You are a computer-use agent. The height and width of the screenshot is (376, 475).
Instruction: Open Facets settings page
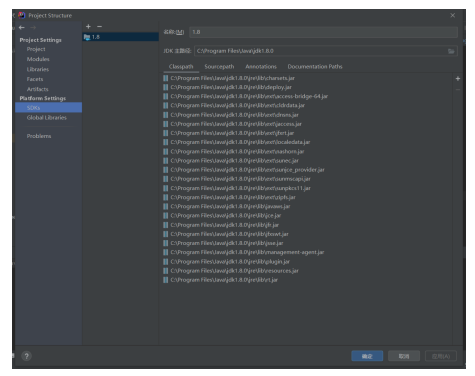click(35, 79)
